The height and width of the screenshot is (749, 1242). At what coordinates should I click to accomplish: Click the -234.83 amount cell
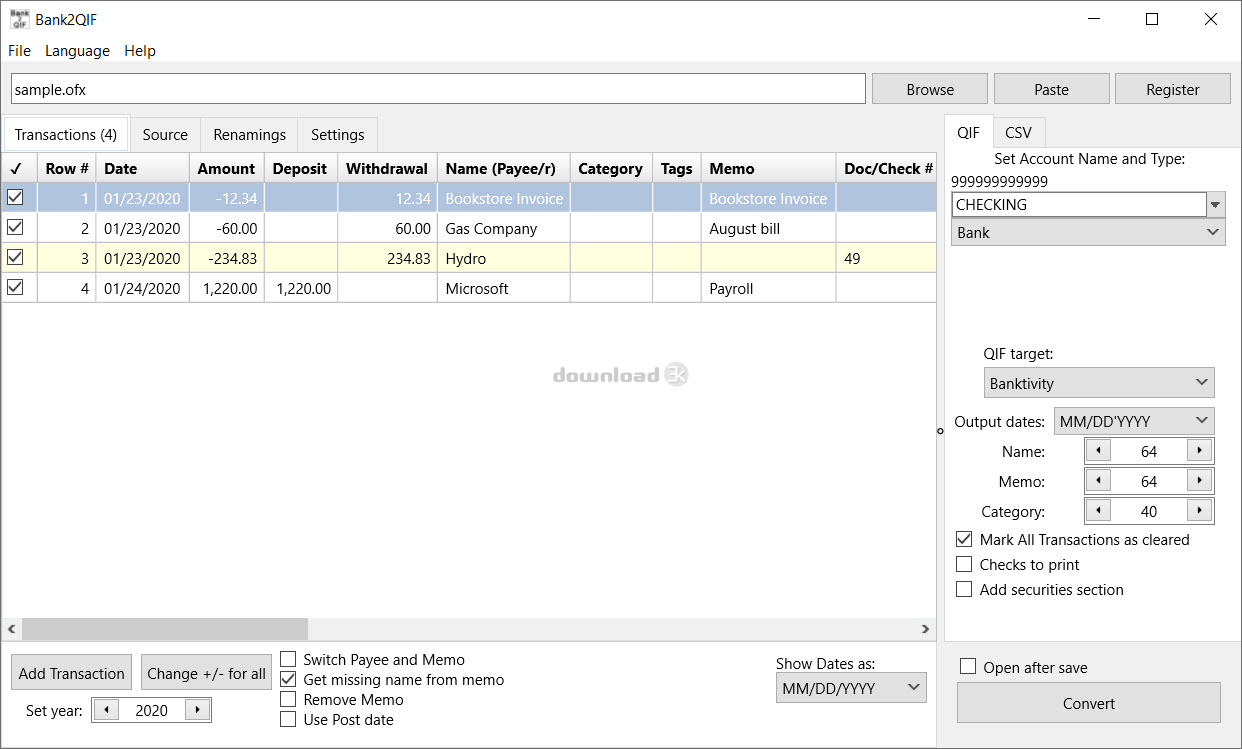227,258
